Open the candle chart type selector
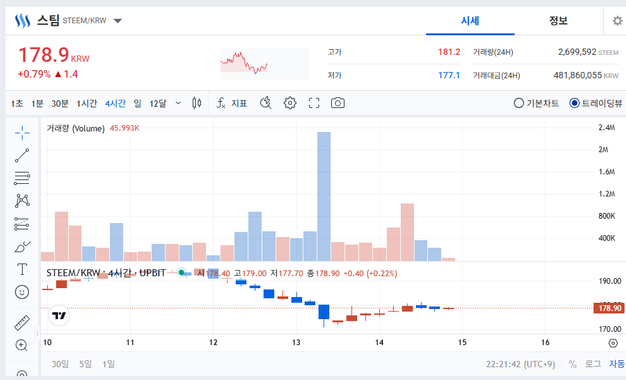Viewport: 626px width, 380px height. [x=196, y=103]
